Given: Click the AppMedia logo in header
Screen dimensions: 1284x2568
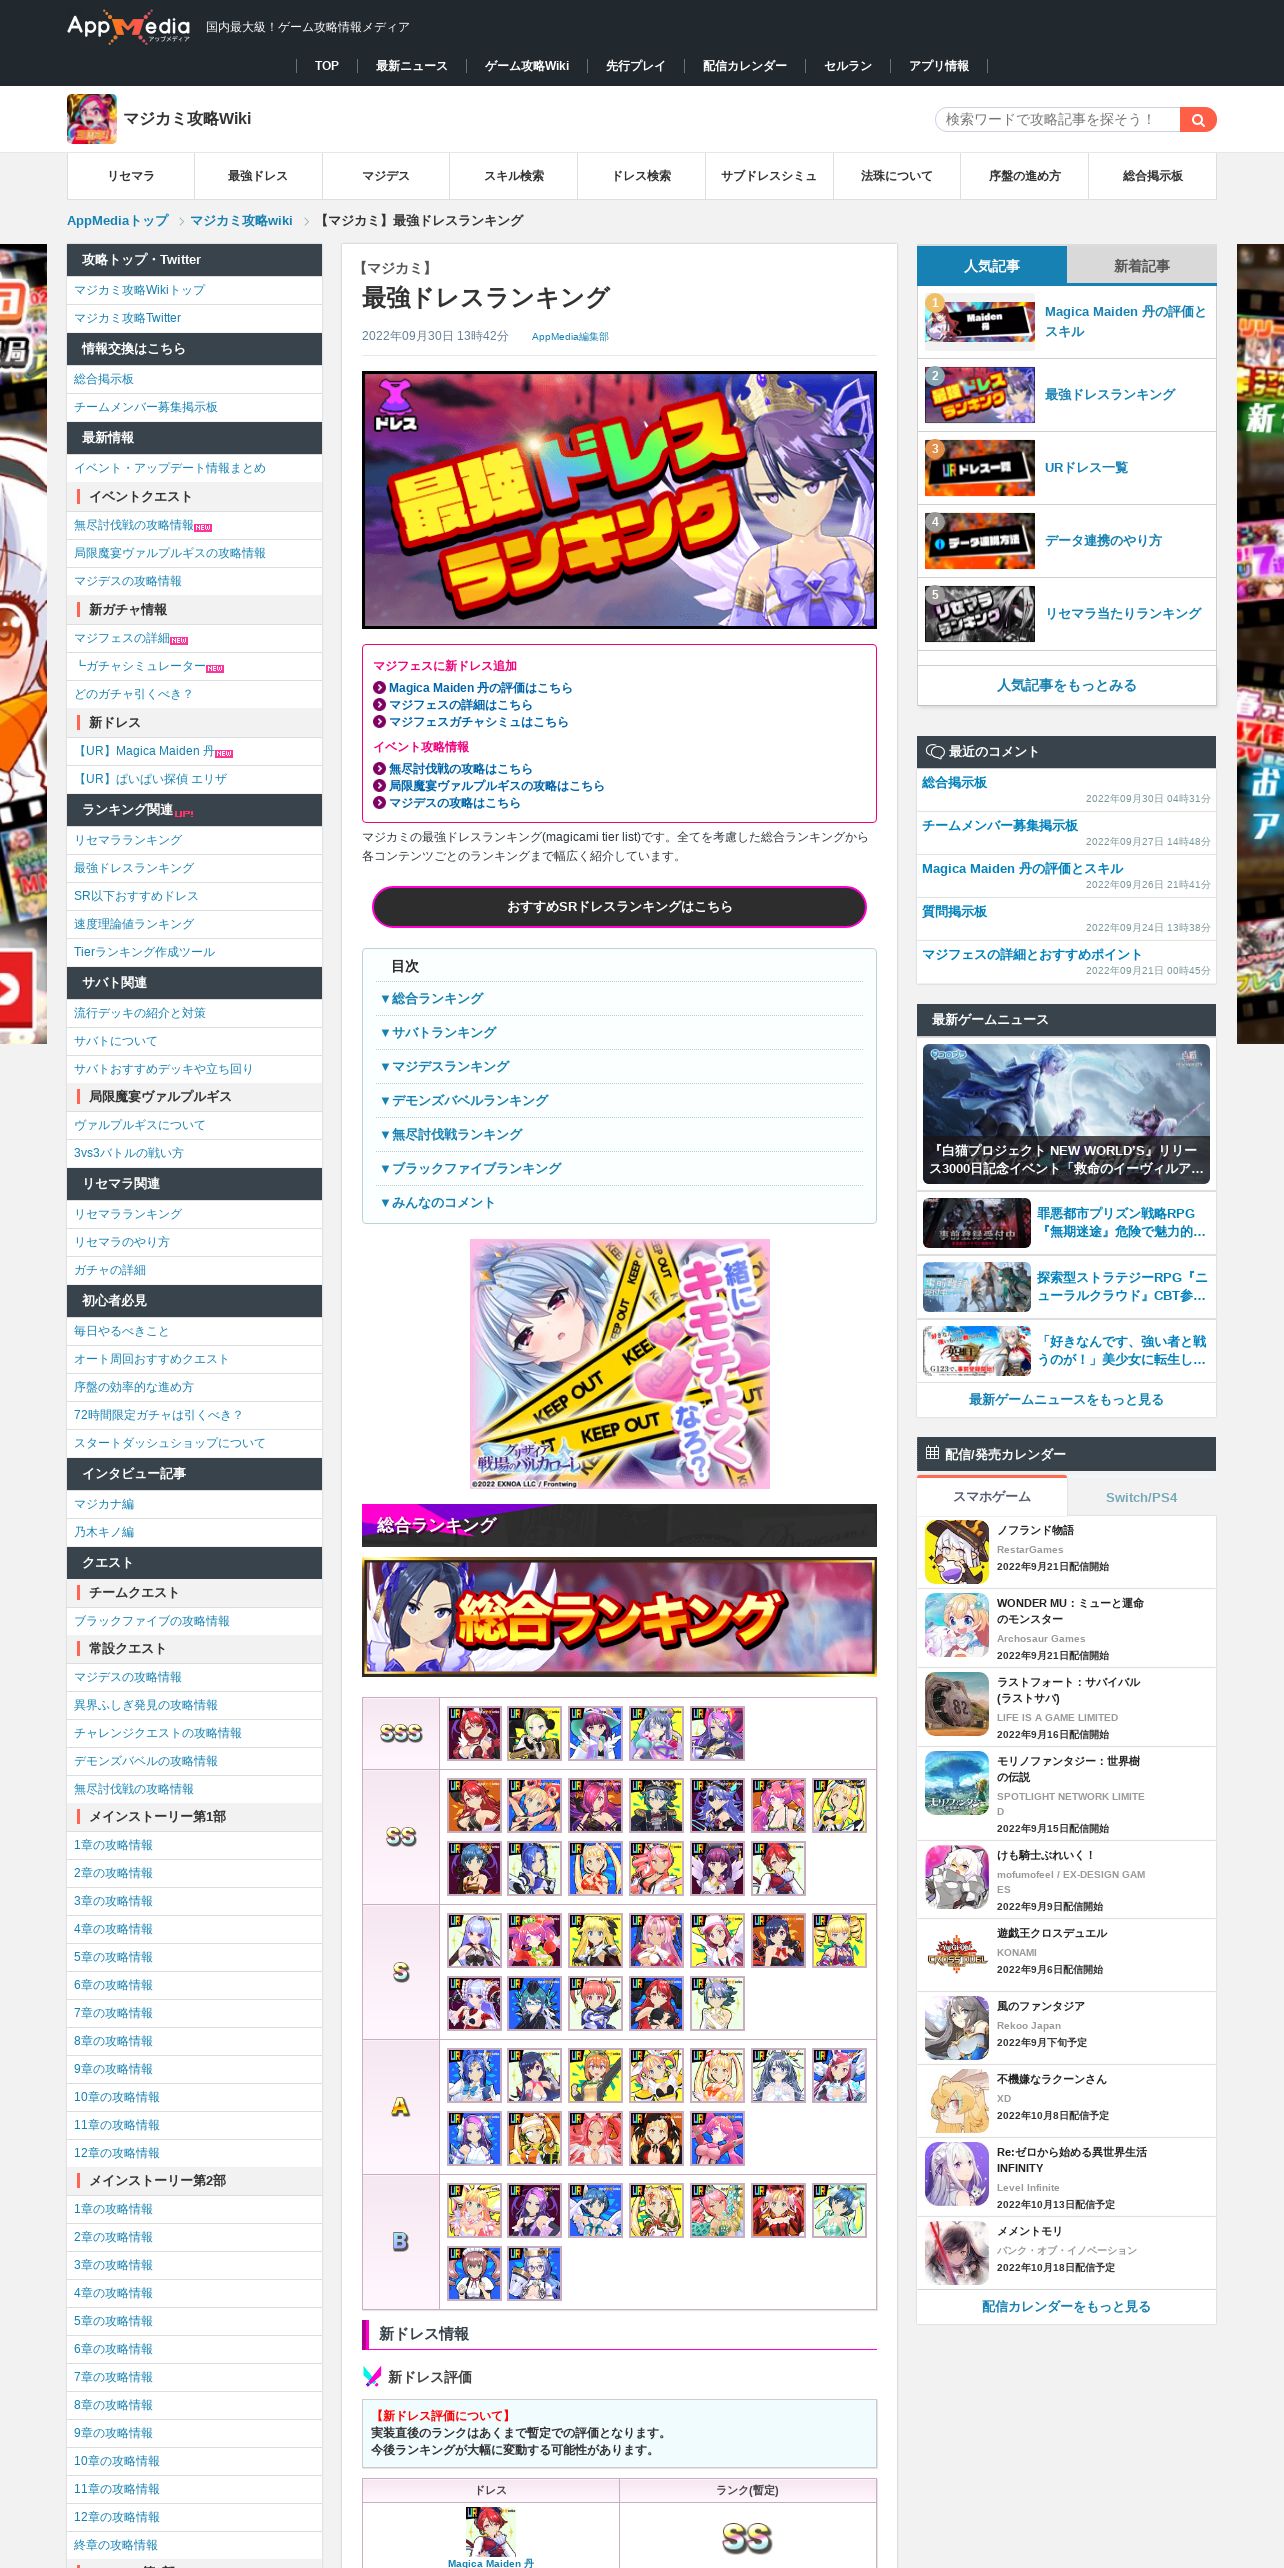Looking at the screenshot, I should [x=128, y=28].
